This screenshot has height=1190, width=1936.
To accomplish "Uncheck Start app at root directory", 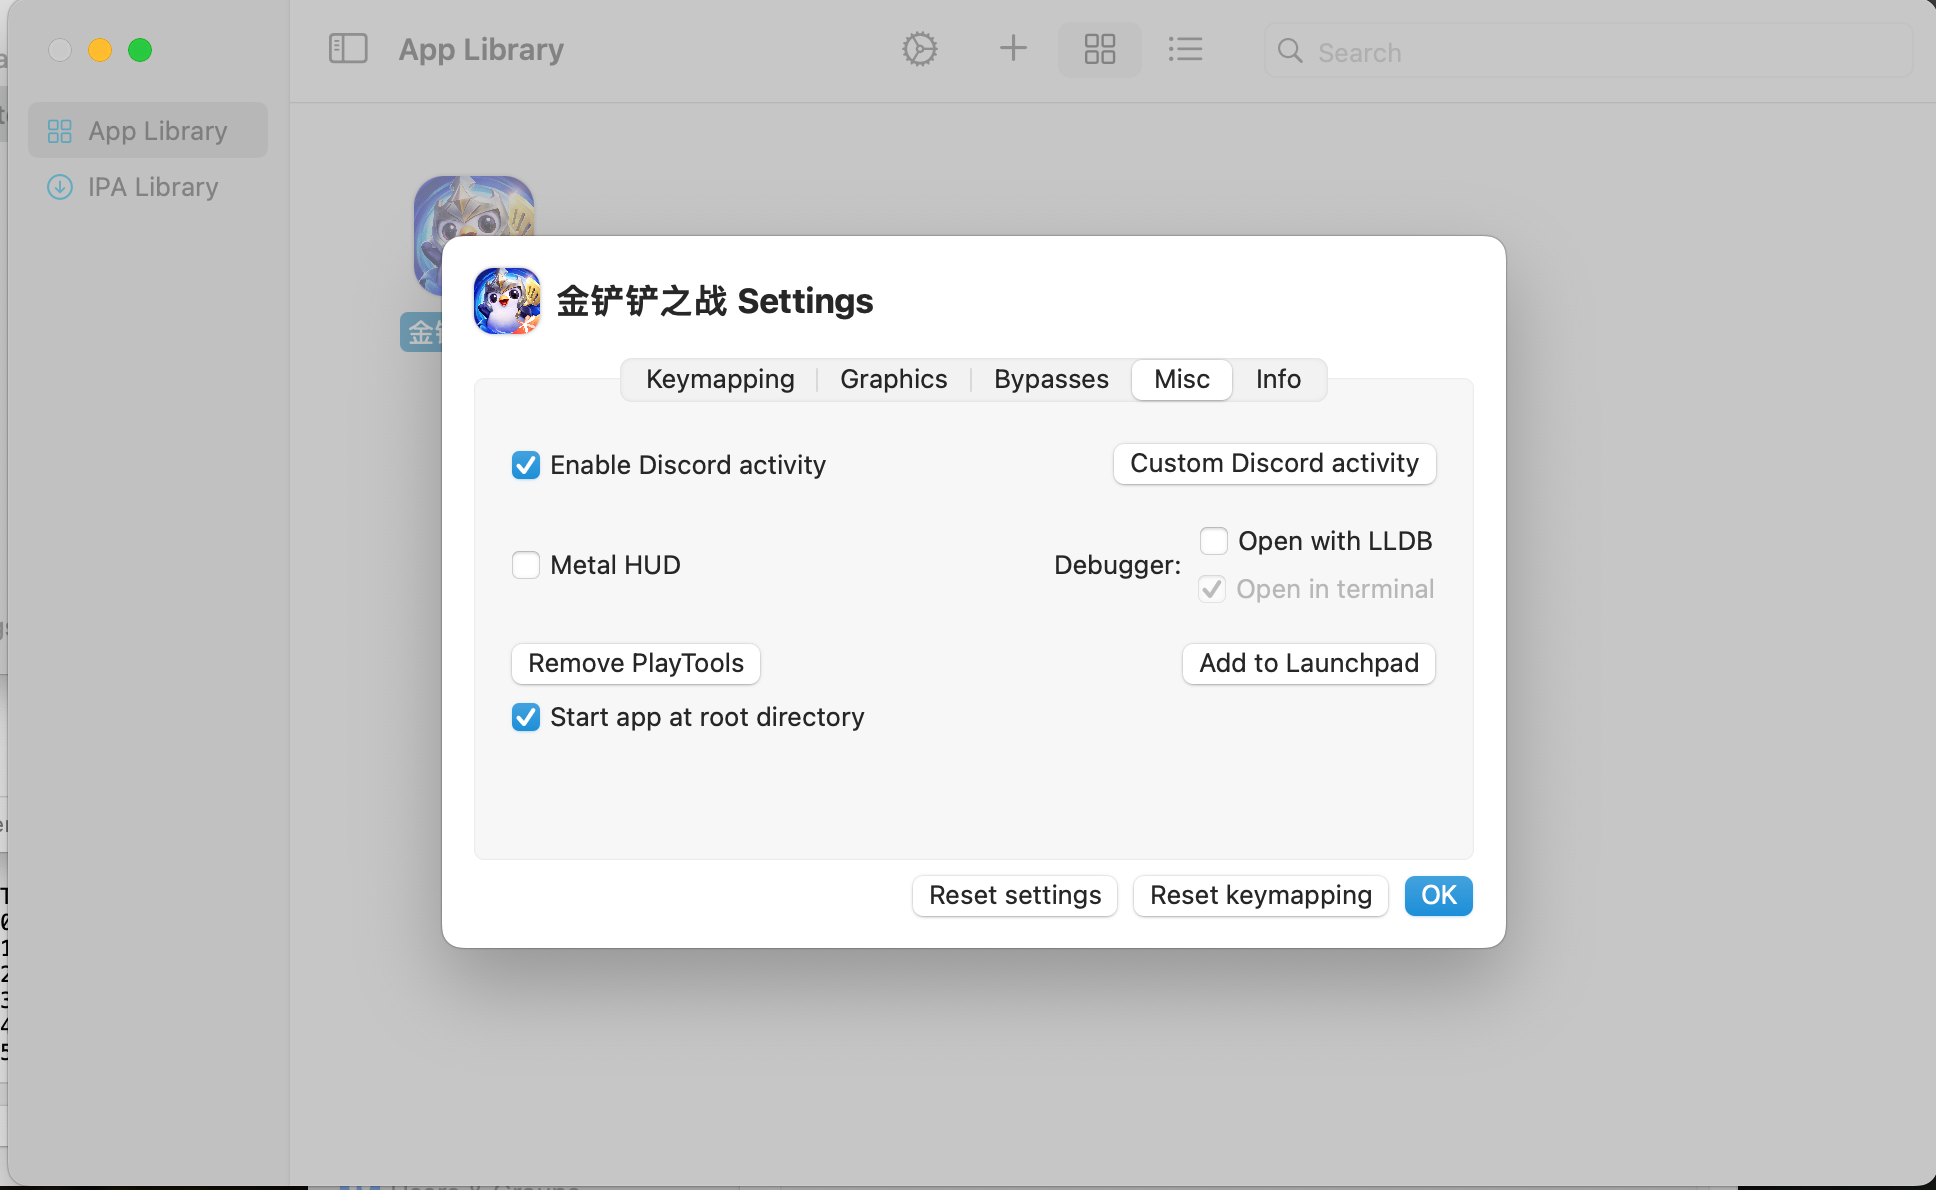I will (x=526, y=717).
